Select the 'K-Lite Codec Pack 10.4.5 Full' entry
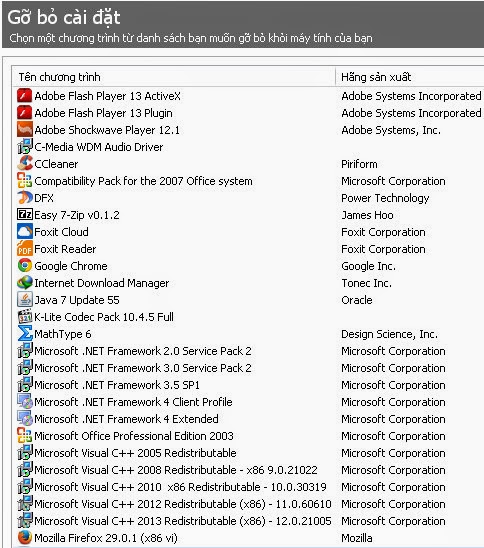 click(104, 317)
